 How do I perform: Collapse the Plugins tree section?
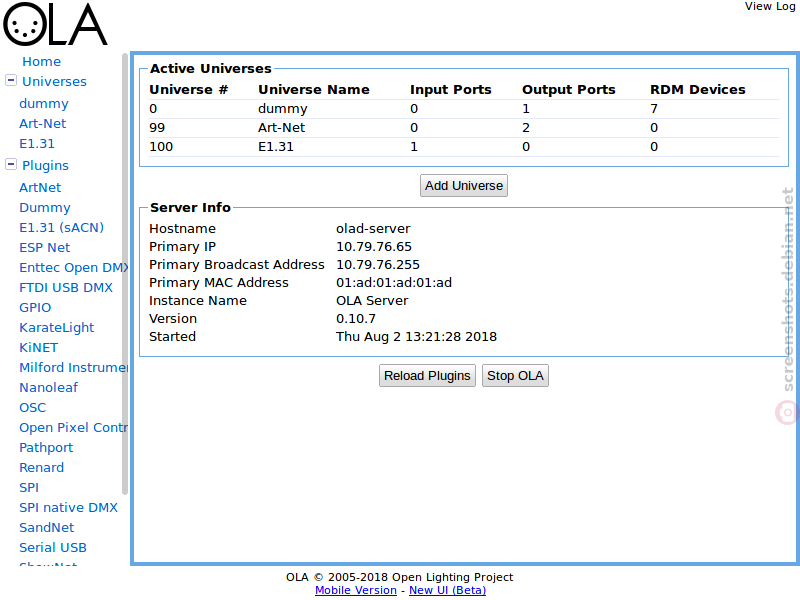coord(11,164)
